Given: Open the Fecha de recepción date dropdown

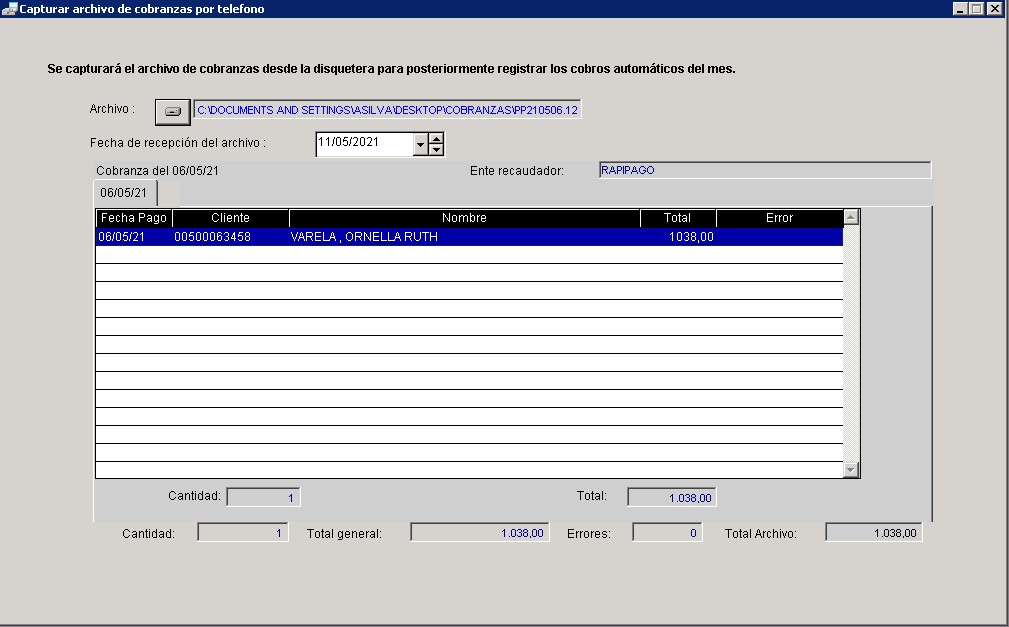Looking at the screenshot, I should (x=419, y=144).
